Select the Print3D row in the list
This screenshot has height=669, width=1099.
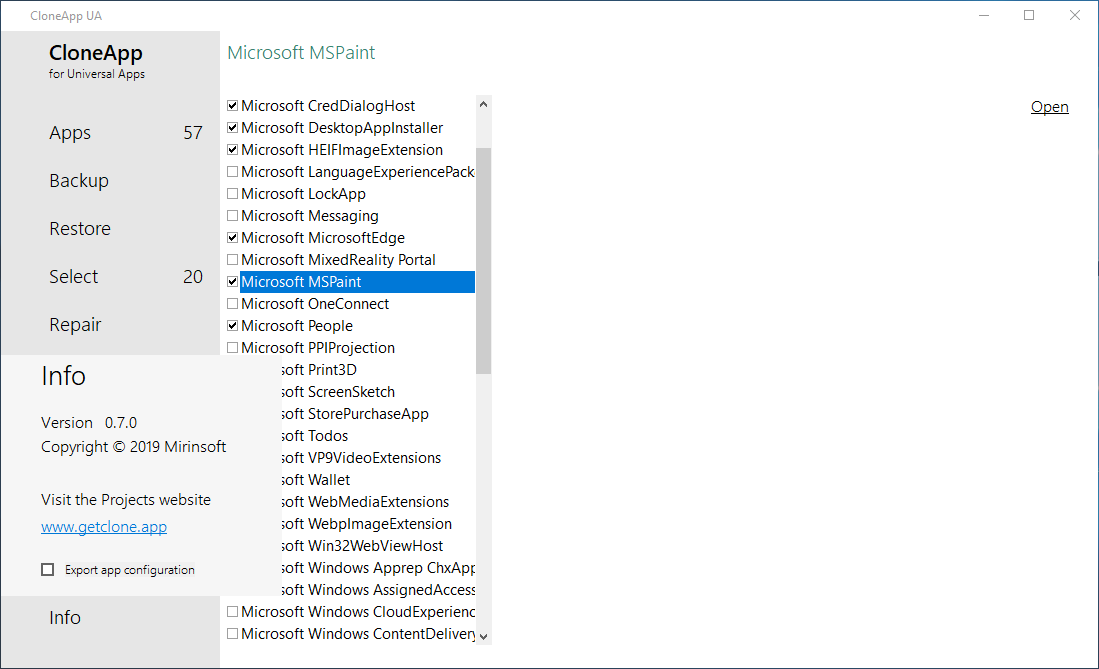(x=378, y=370)
